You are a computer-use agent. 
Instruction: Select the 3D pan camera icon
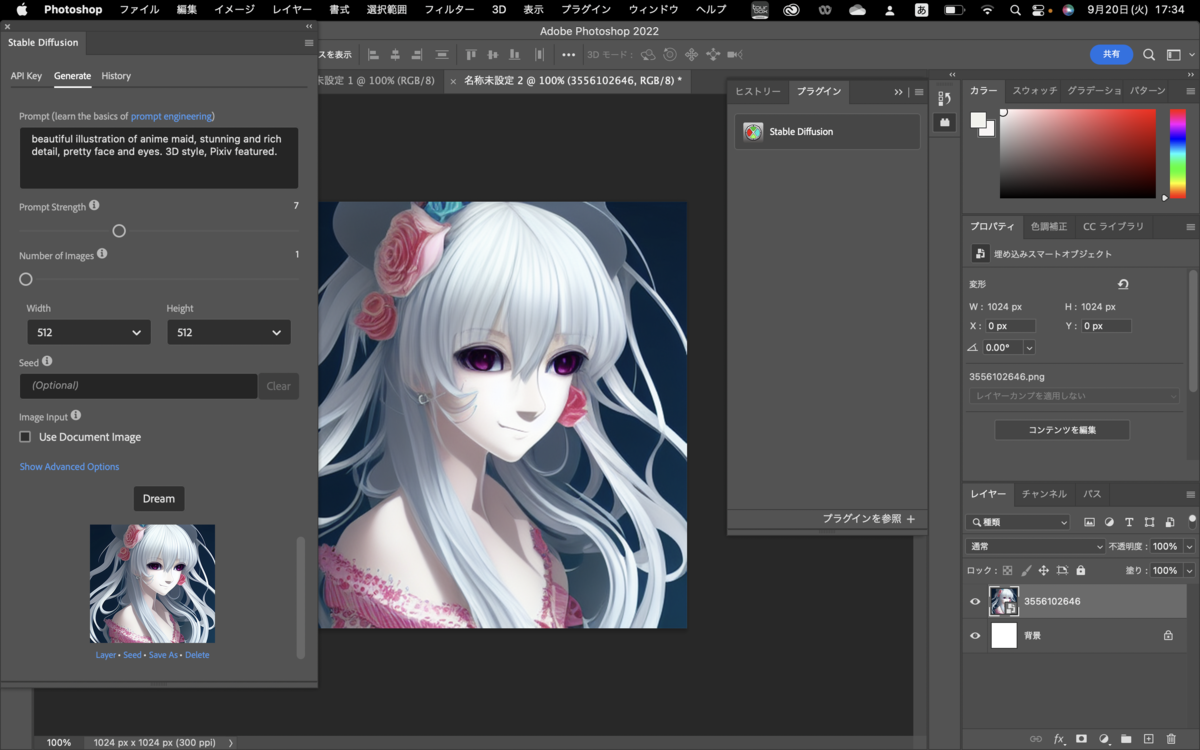pyautogui.click(x=691, y=55)
